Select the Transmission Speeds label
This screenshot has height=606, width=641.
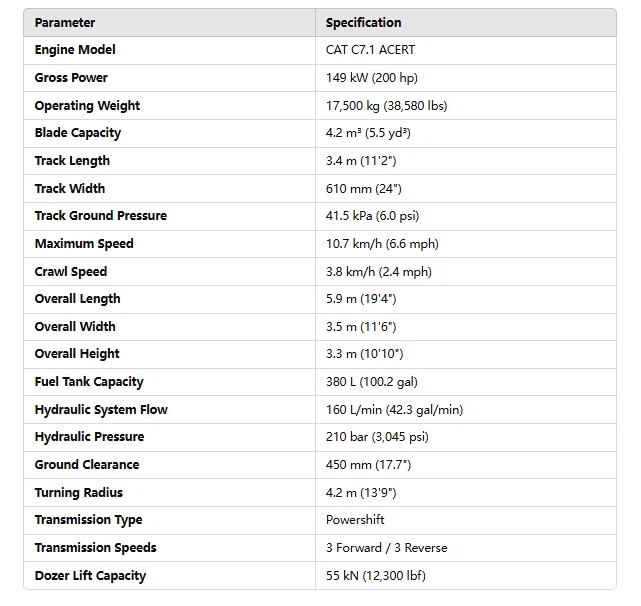pos(95,548)
